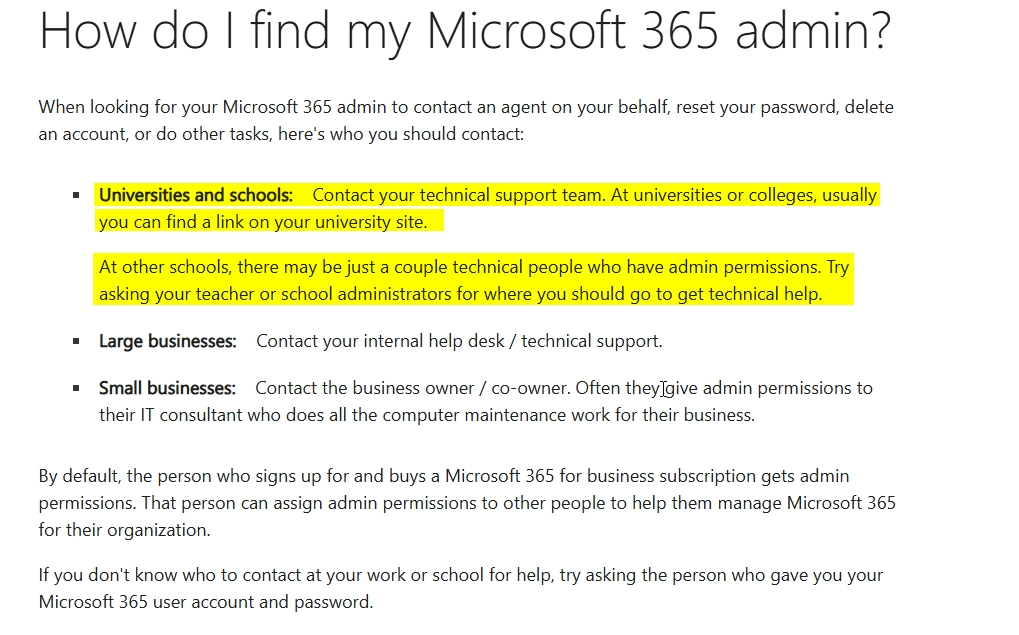Click the paragraph line starting "By default, the person"
Screen dimensions: 1019x635
444,476
